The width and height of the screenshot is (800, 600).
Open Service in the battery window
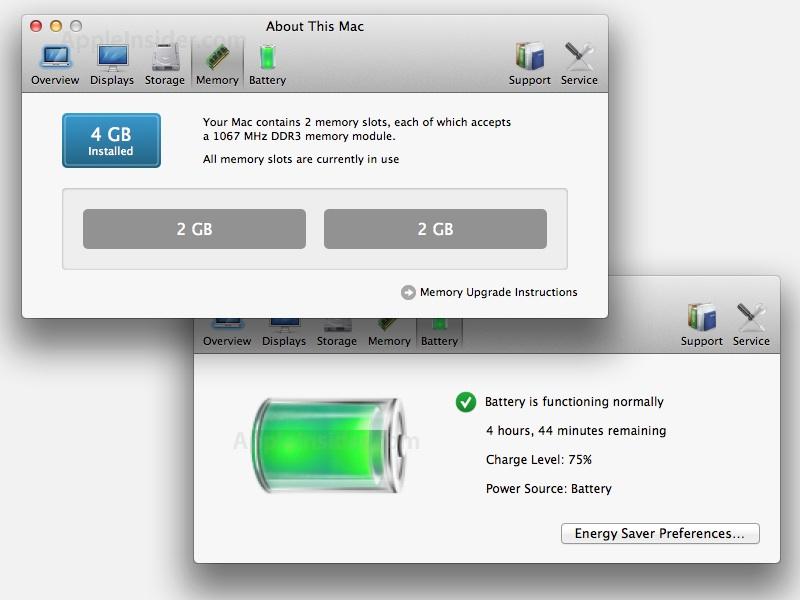click(751, 326)
